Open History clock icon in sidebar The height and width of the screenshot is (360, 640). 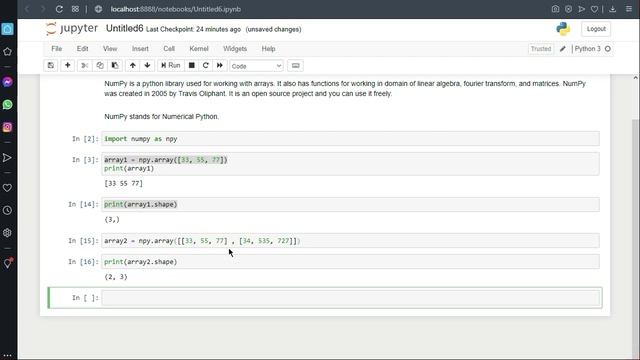coord(7,211)
